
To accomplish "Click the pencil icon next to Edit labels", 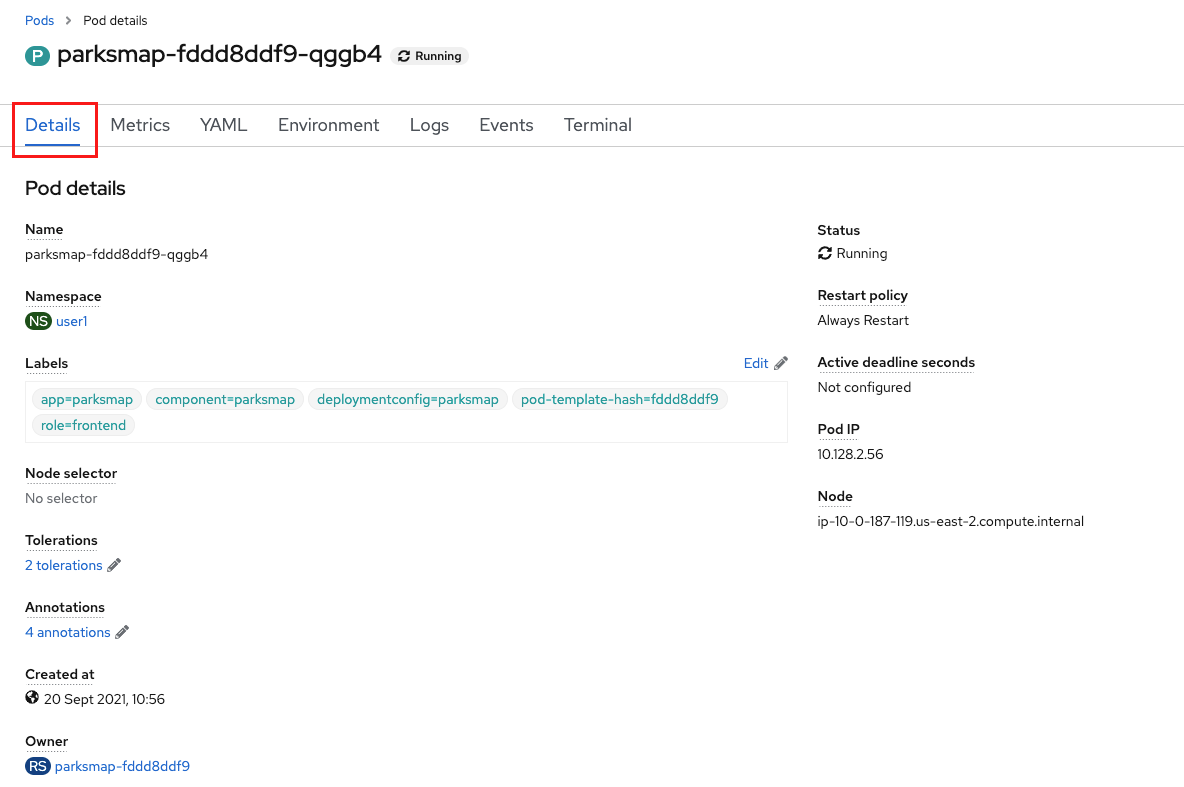I will point(781,363).
